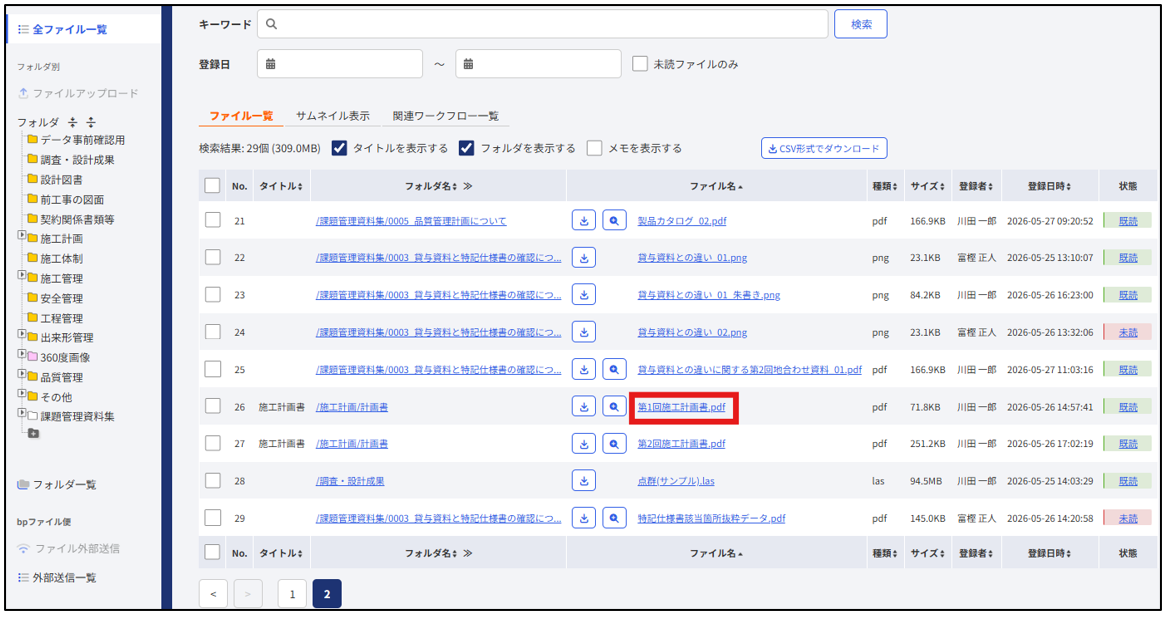Expand the 施工計画 folder
This screenshot has height=617, width=1166.
coord(22,236)
